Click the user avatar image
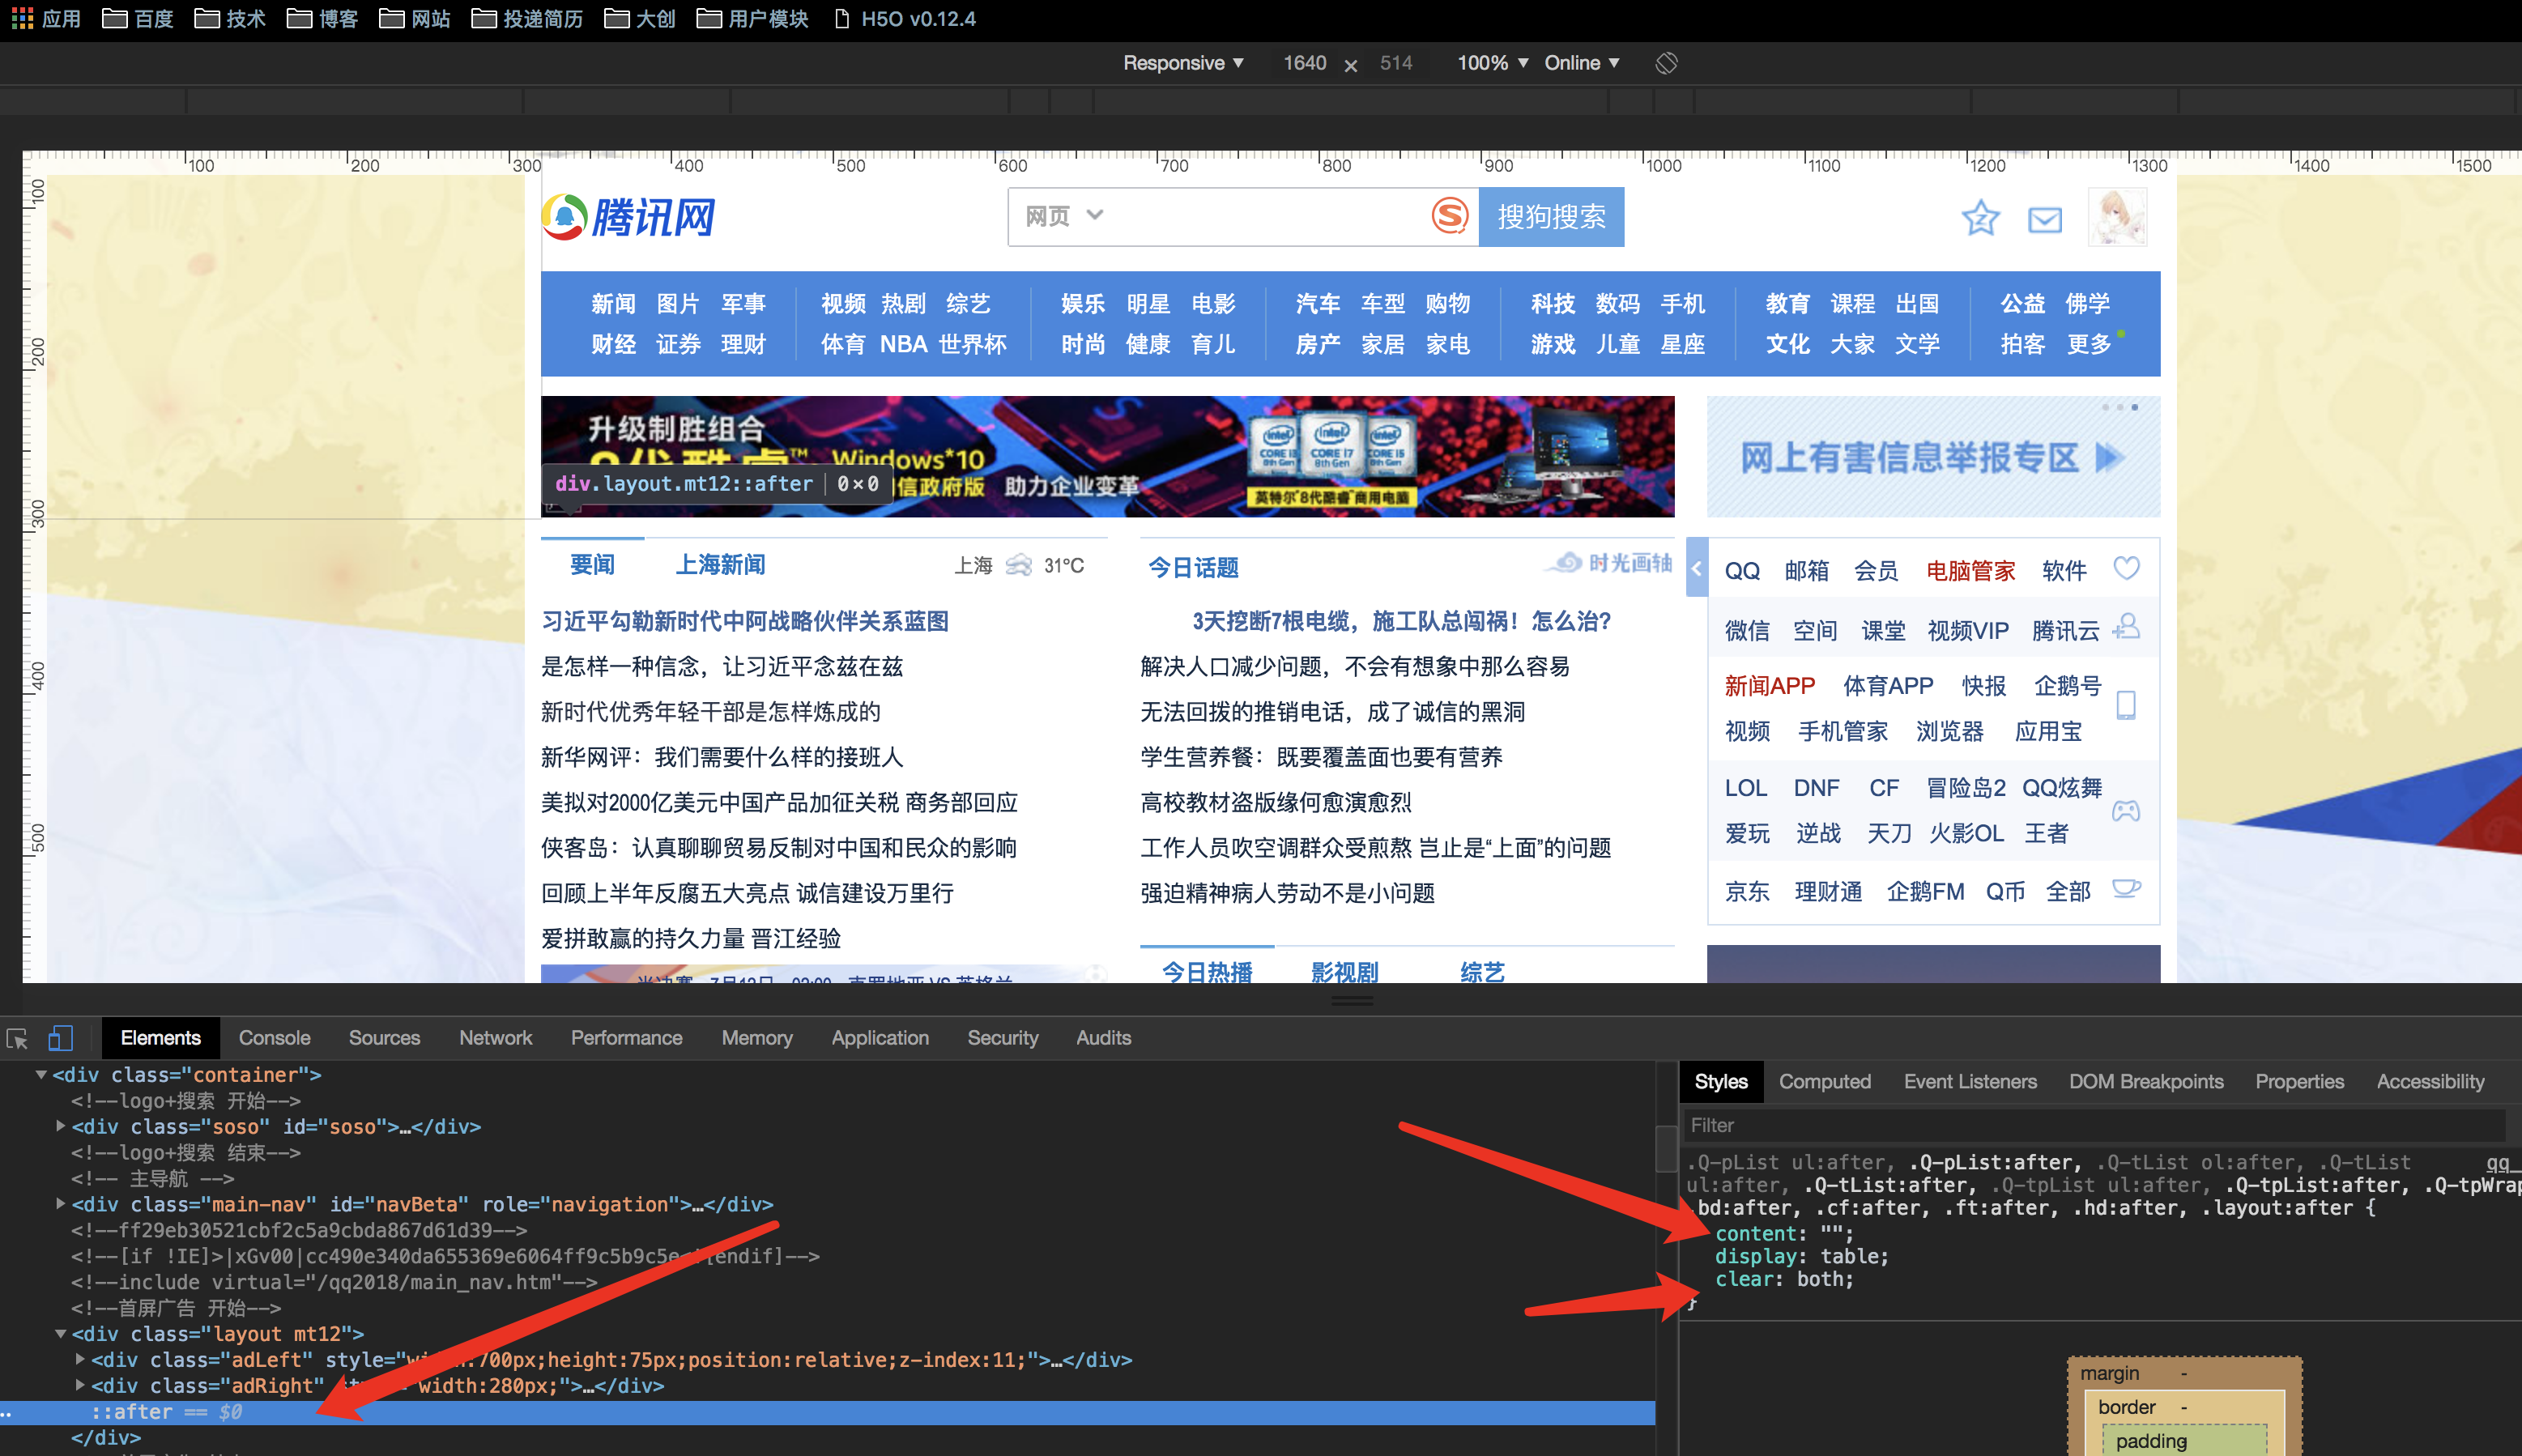This screenshot has width=2522, height=1456. click(x=2117, y=217)
